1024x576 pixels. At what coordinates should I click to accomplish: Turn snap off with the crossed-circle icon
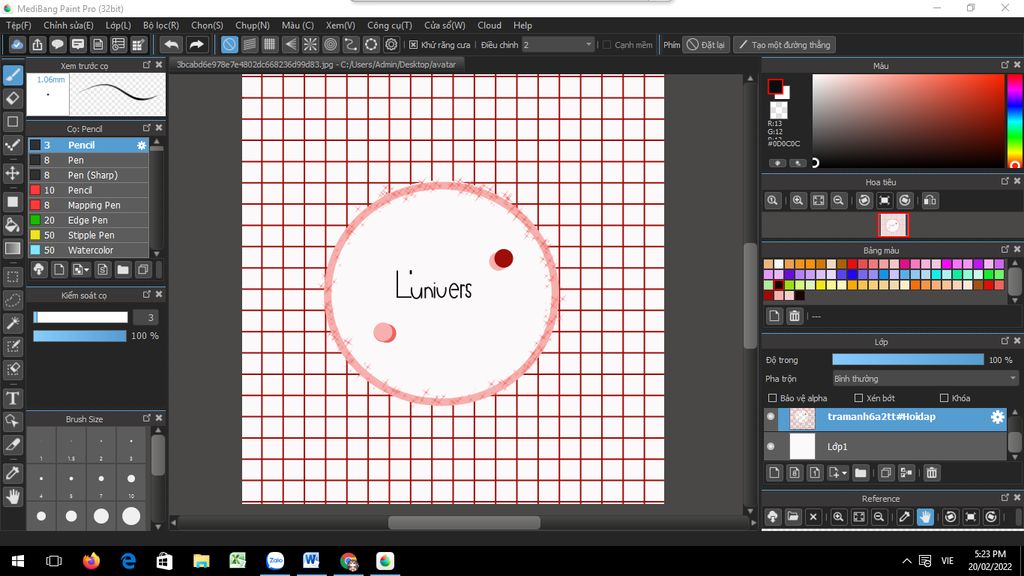229,44
